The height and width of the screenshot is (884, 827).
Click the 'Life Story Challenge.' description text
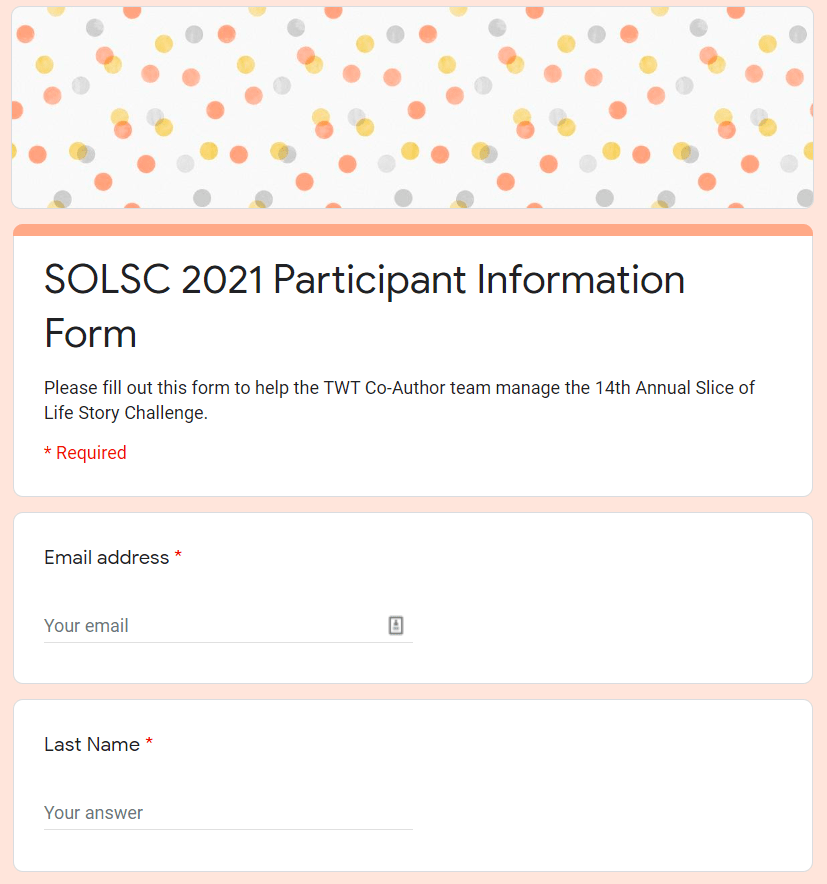(x=126, y=413)
